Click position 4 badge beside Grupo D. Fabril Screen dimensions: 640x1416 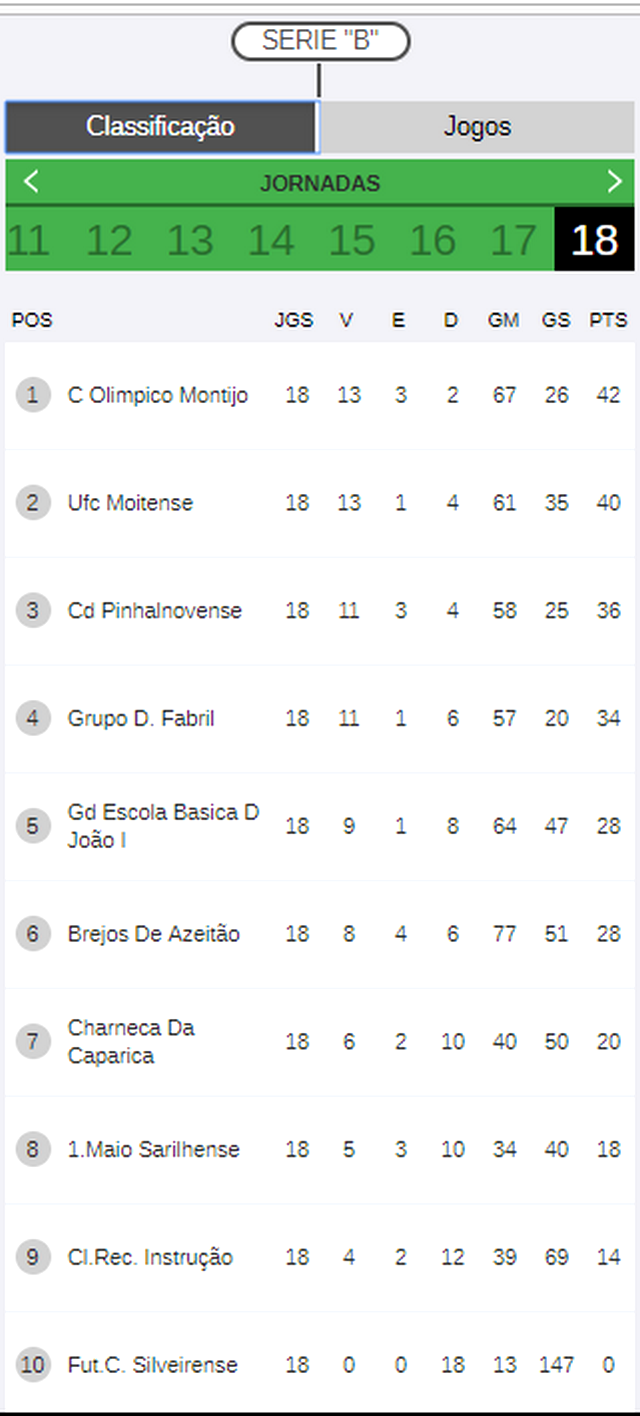(33, 718)
